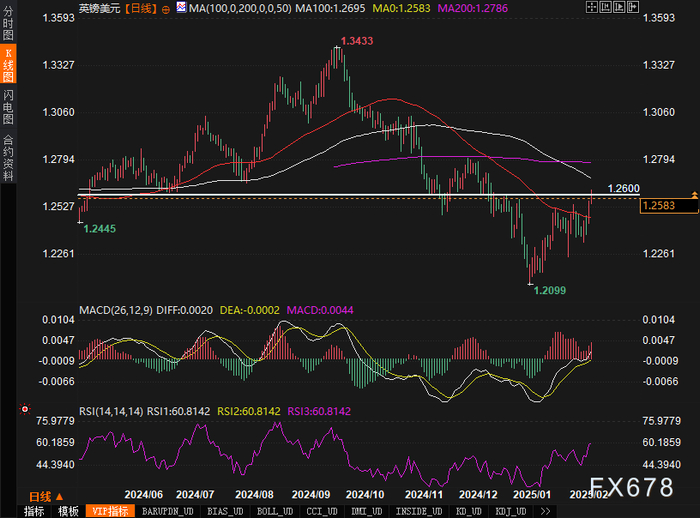Click the 1.2583 current price tag
Image resolution: width=700 pixels, height=518 pixels.
point(669,206)
